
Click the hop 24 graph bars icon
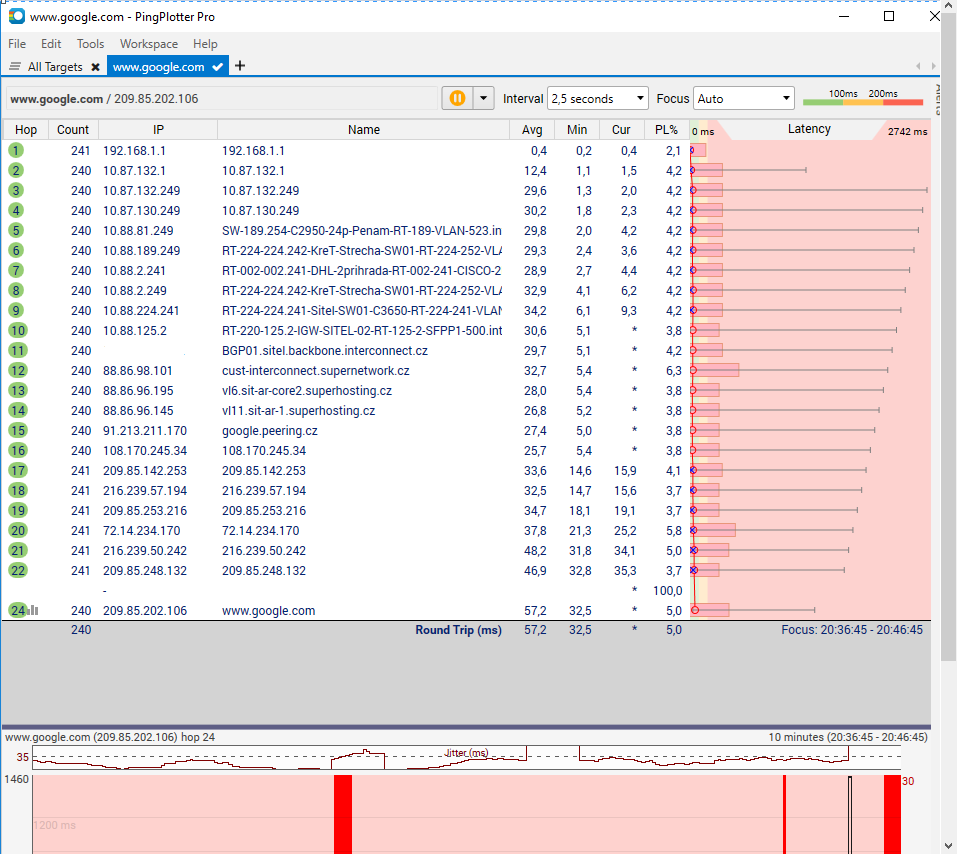point(33,610)
